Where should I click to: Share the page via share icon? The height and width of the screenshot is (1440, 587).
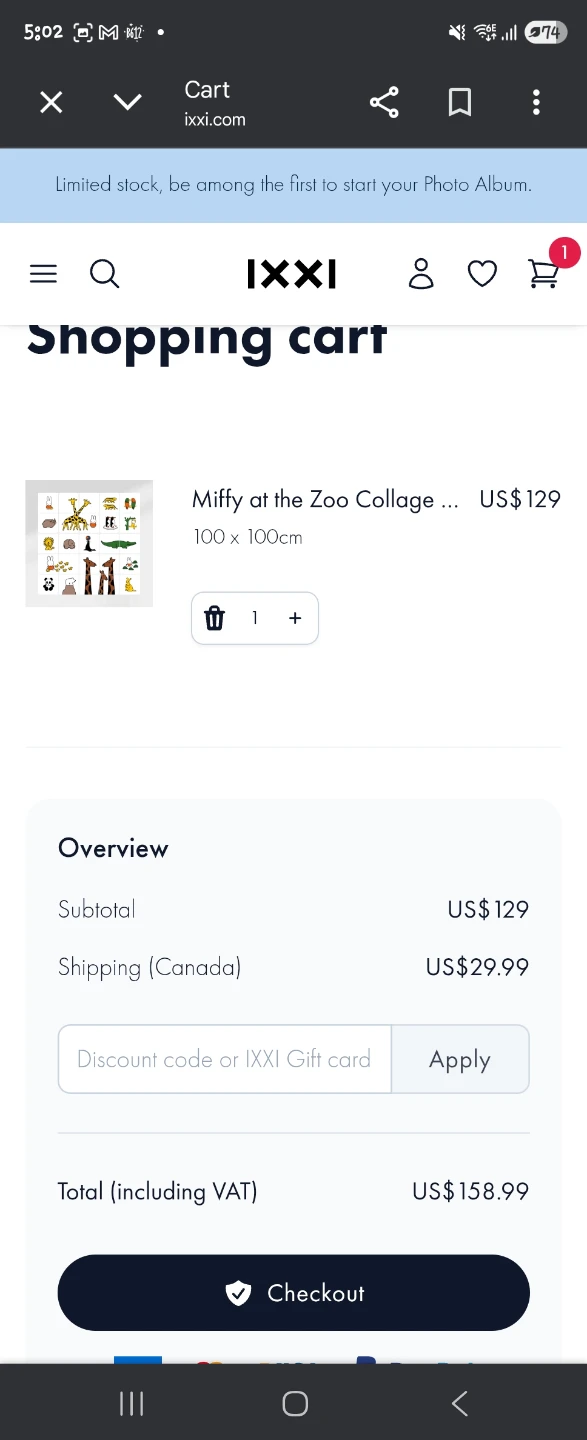384,102
